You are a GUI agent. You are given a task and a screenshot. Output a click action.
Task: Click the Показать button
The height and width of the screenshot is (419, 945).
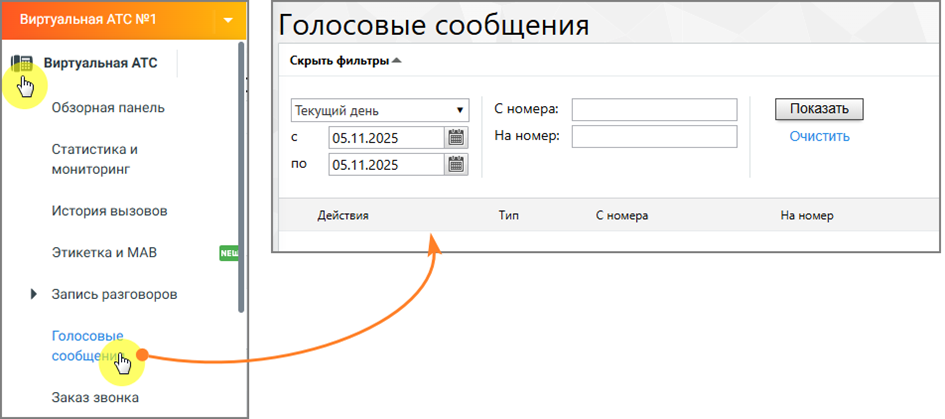819,109
